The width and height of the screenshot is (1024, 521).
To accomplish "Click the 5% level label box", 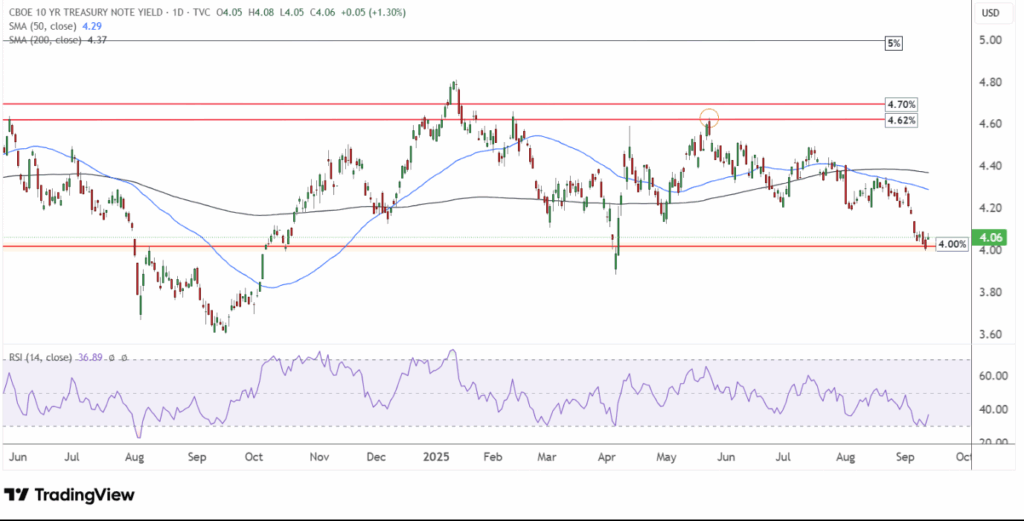I will click(x=895, y=42).
